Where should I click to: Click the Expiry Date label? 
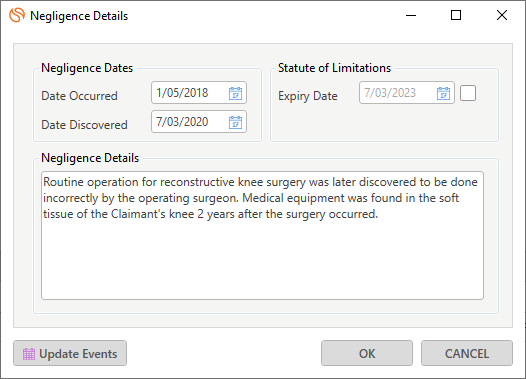[308, 96]
